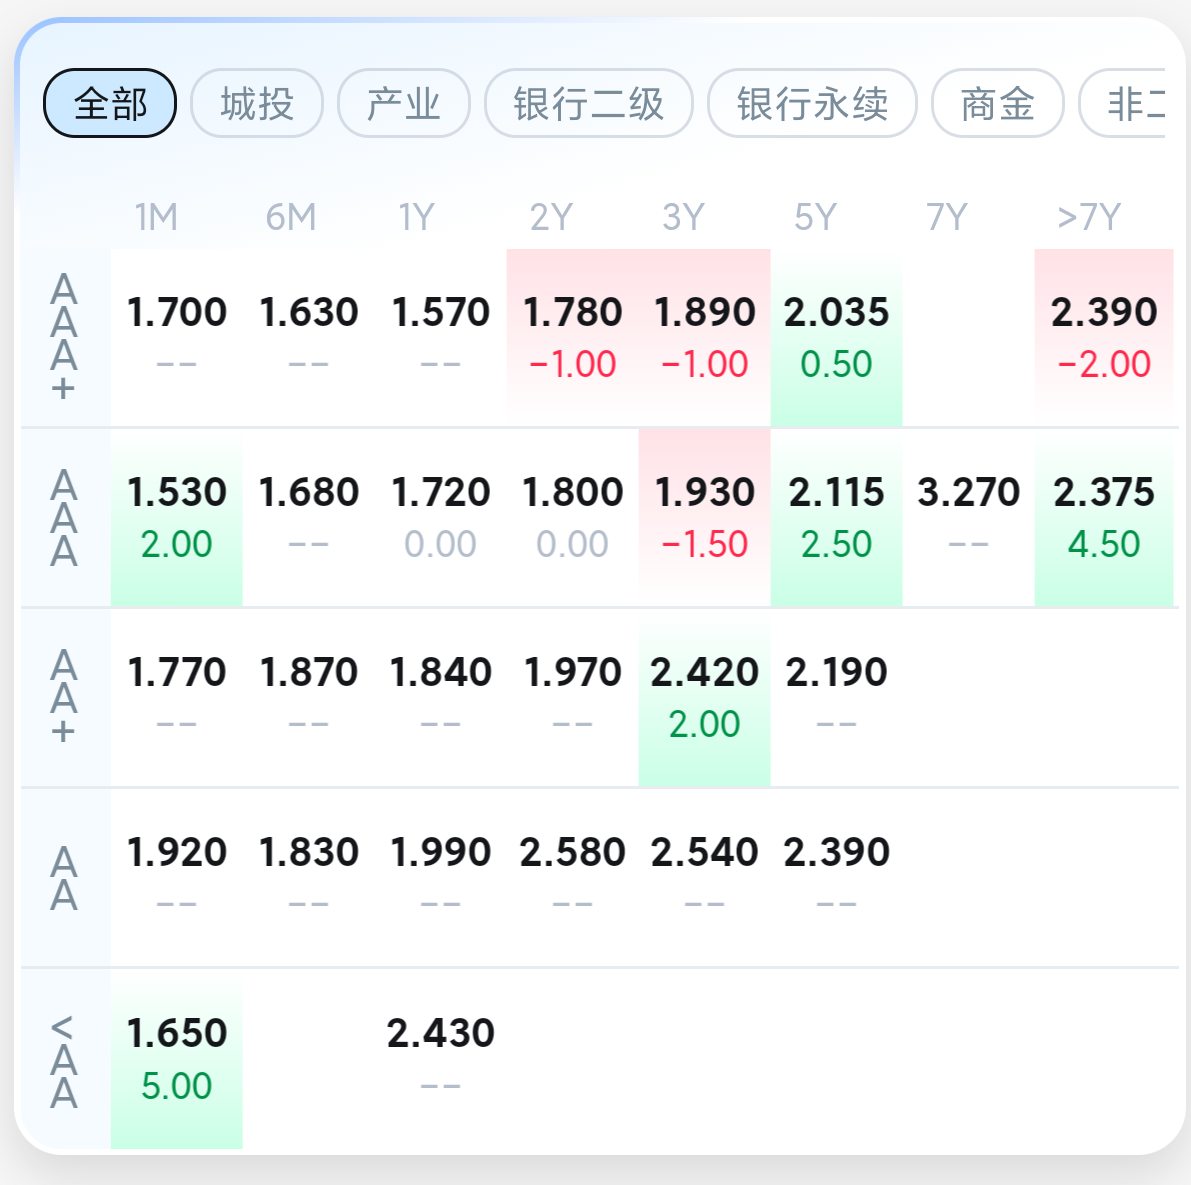The width and height of the screenshot is (1191, 1185).
Task: Switch to 银行永续 tab
Action: tap(811, 103)
